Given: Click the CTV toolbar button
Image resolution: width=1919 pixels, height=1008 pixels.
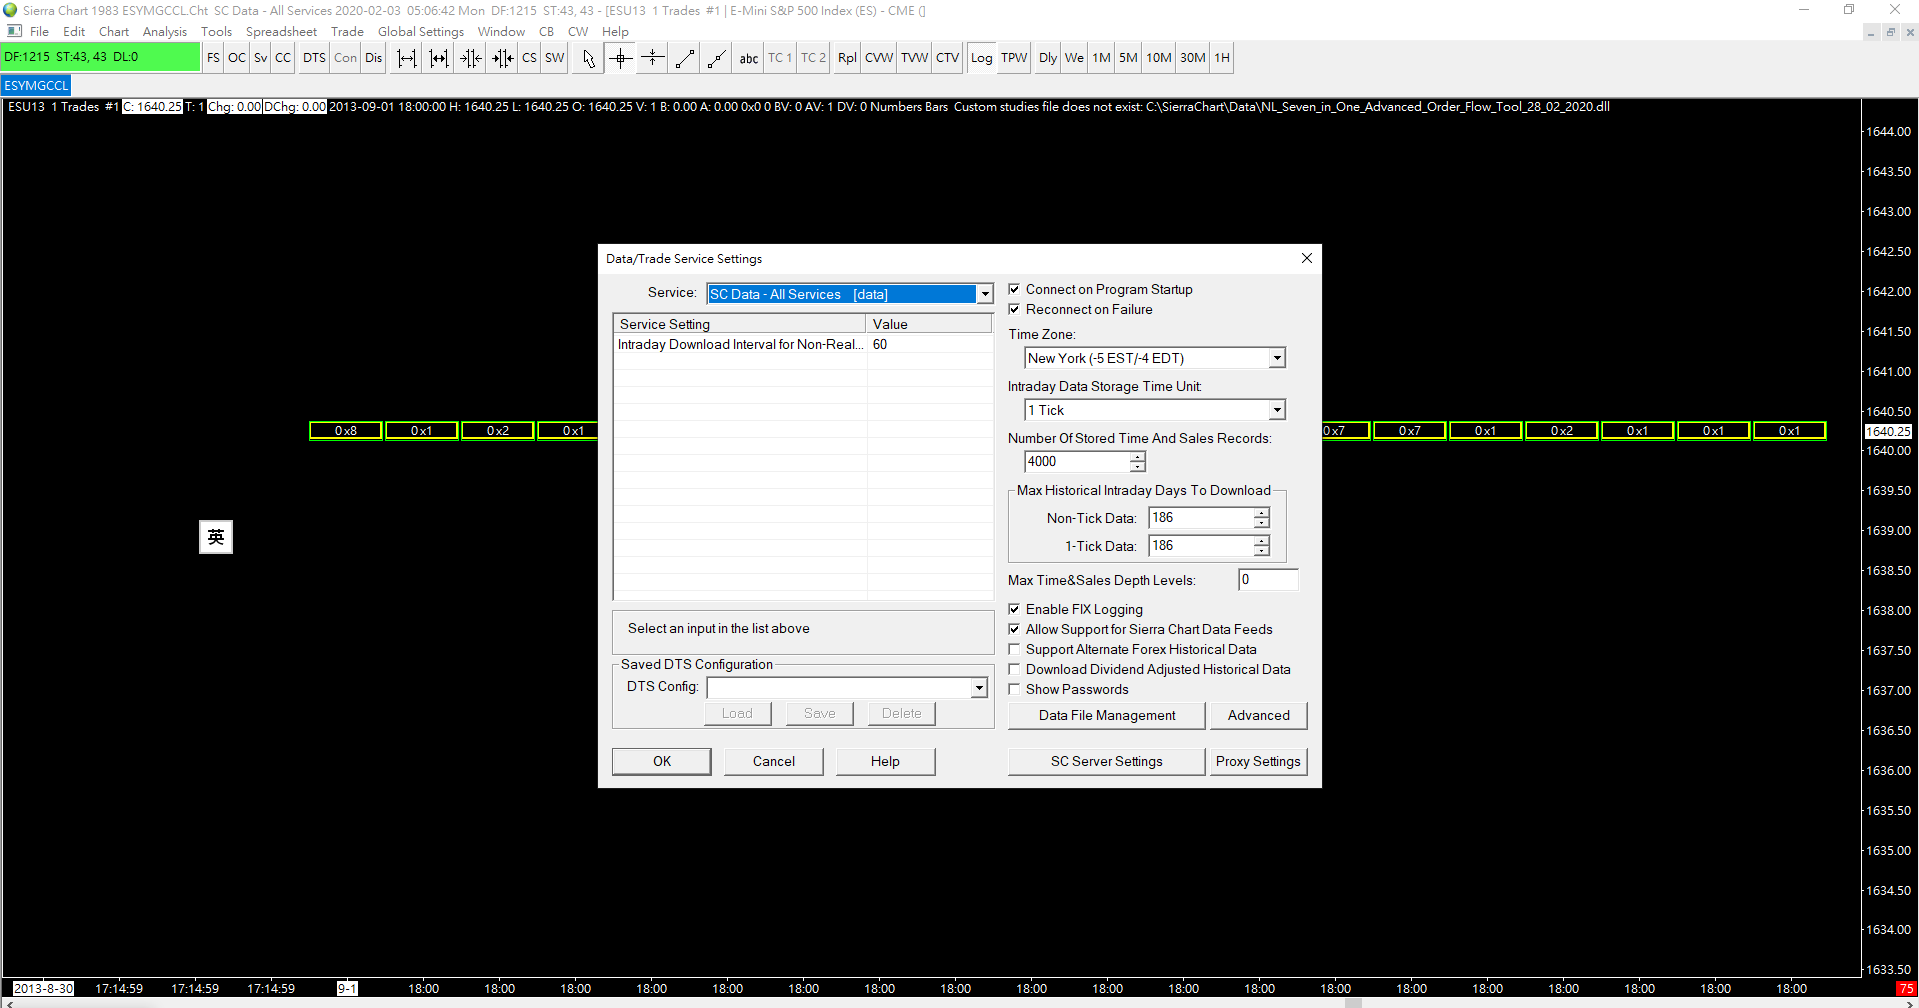Looking at the screenshot, I should 948,58.
